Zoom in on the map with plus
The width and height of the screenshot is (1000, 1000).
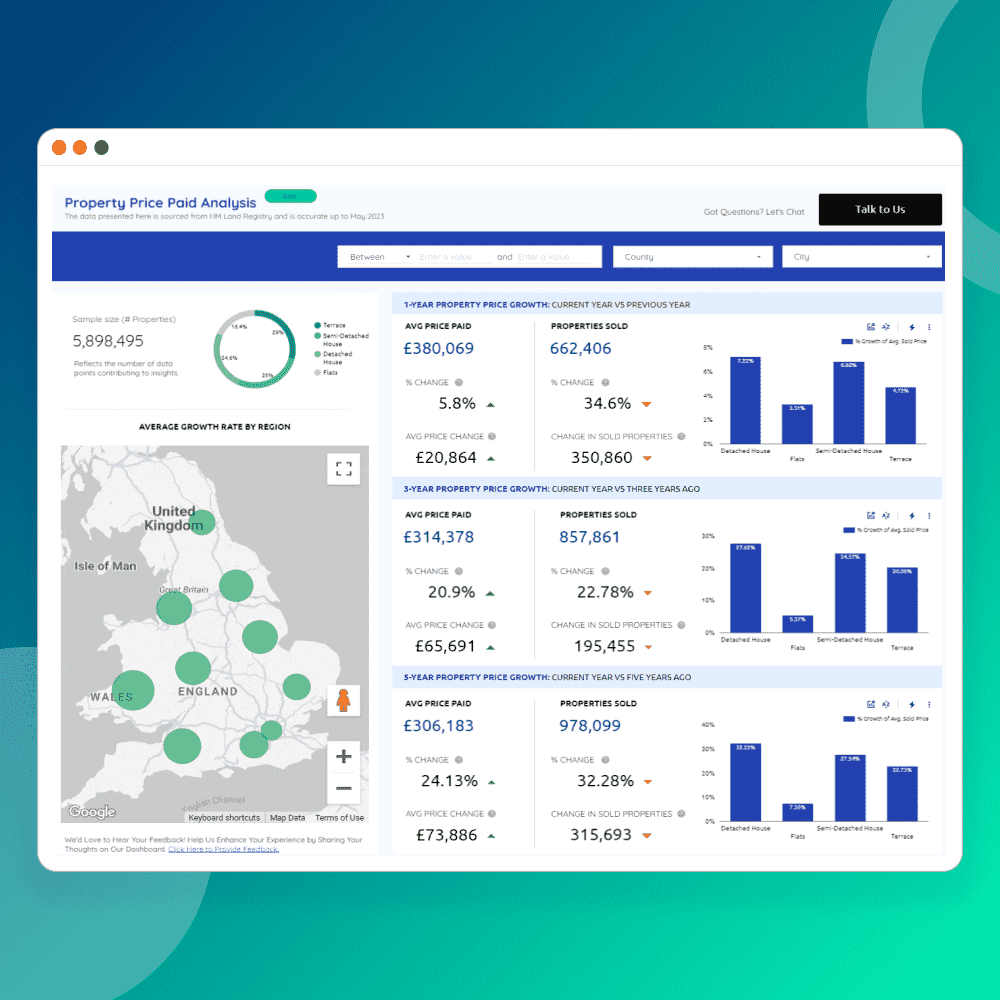pos(344,756)
